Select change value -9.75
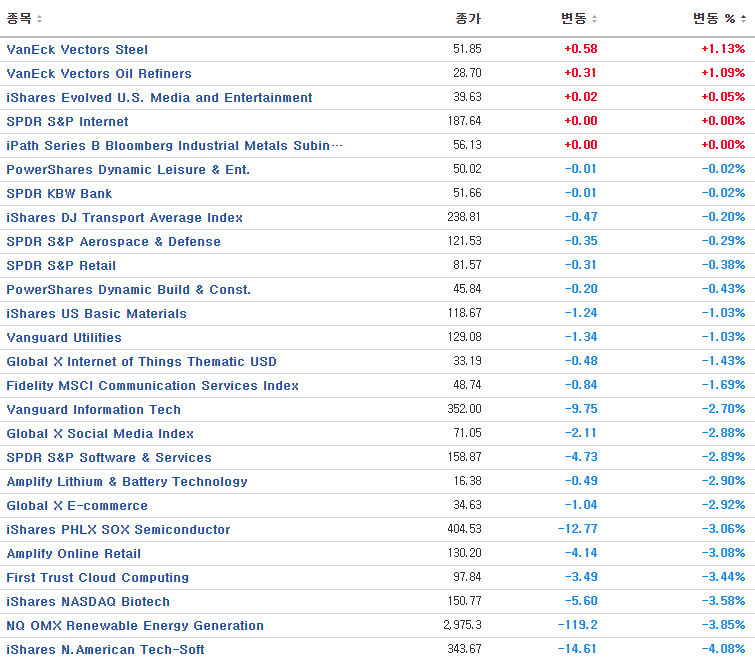Viewport: 755px width, 660px height. (x=581, y=410)
